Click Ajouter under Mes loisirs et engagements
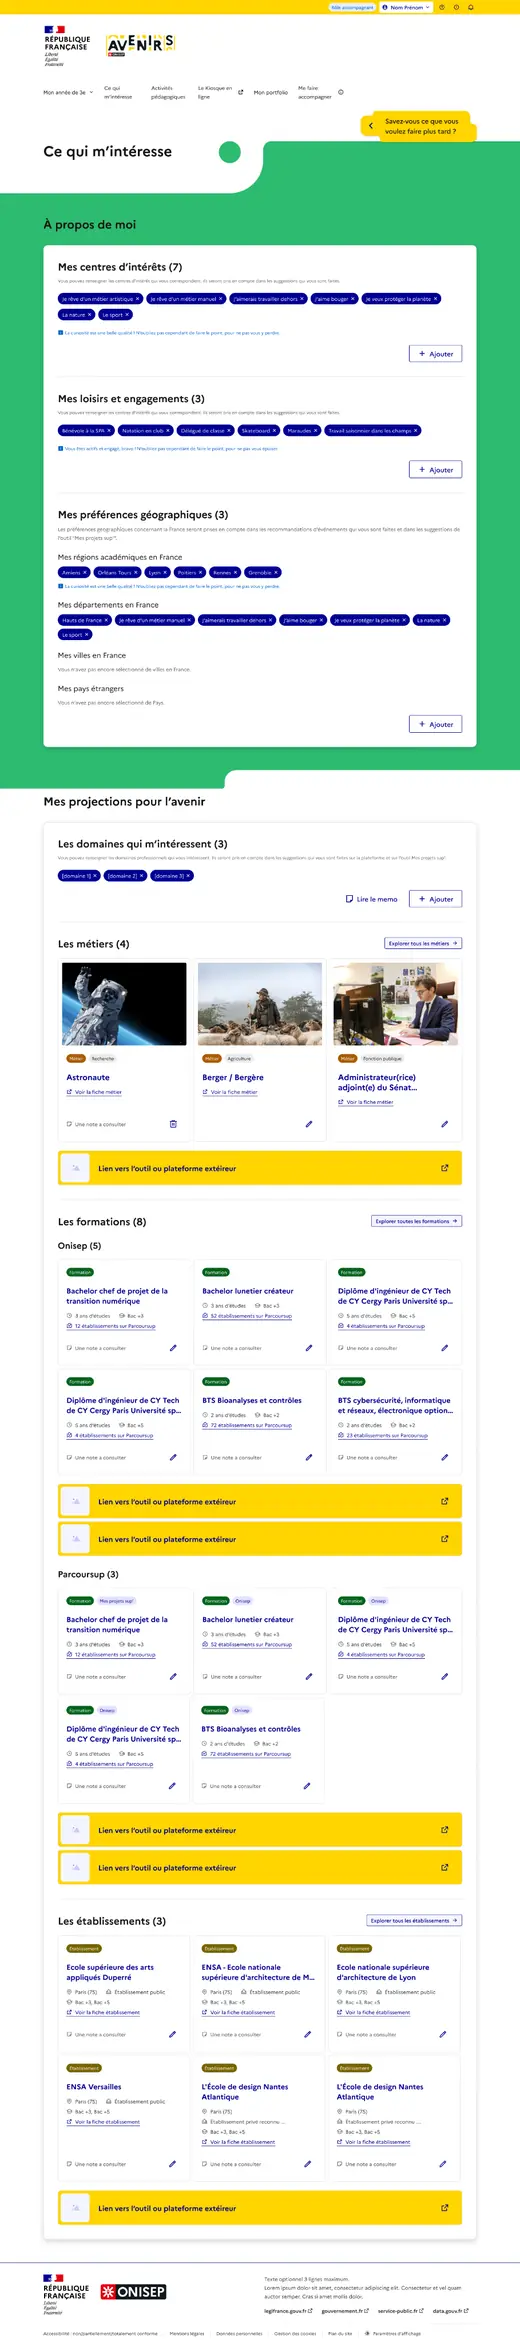 [x=436, y=470]
